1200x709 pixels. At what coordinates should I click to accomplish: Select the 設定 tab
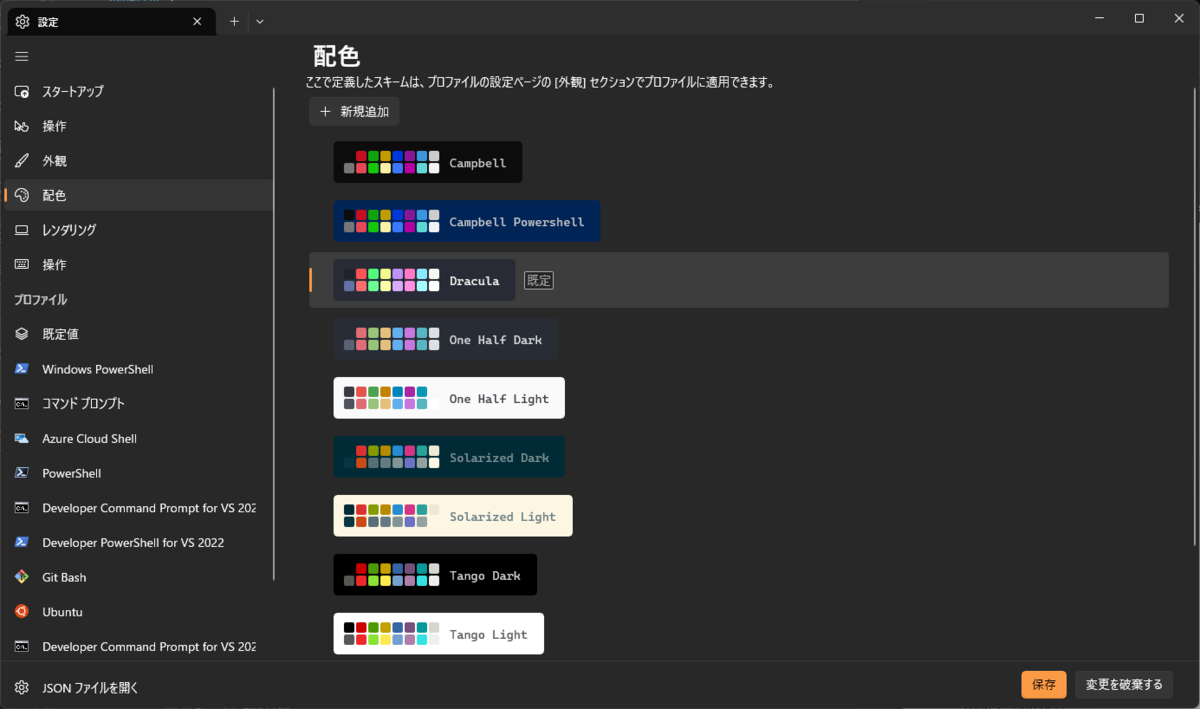[x=111, y=21]
